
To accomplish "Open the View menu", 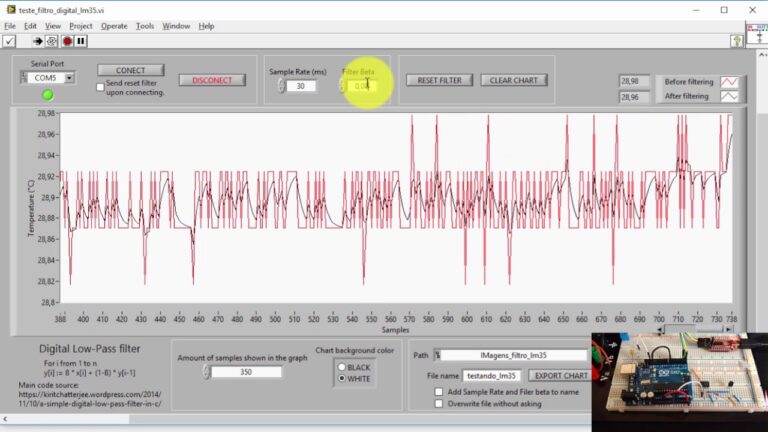I will click(53, 26).
